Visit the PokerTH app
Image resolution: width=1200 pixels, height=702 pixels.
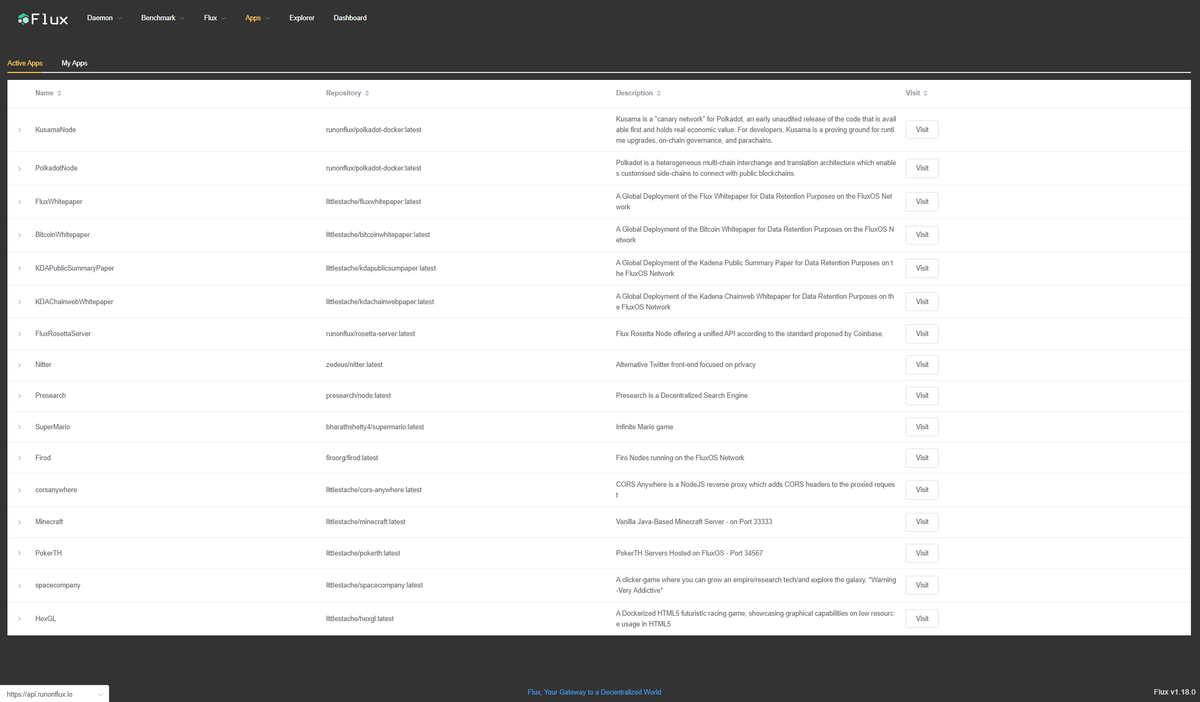pyautogui.click(x=922, y=553)
